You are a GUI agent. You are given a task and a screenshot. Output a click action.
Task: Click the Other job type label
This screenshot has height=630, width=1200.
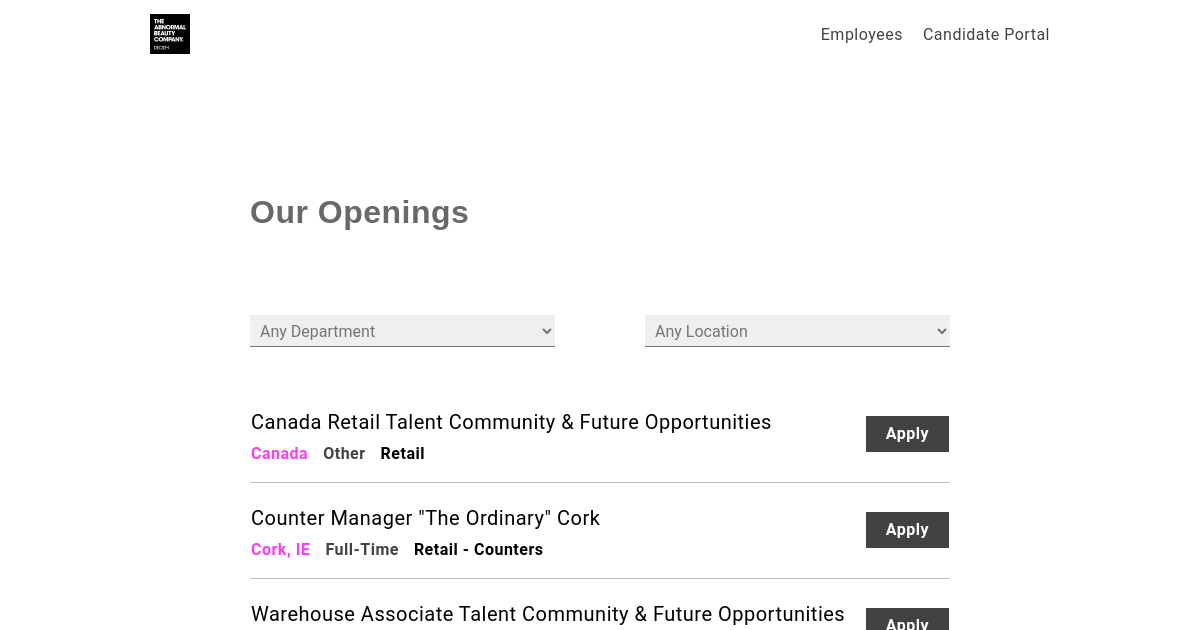(x=344, y=454)
